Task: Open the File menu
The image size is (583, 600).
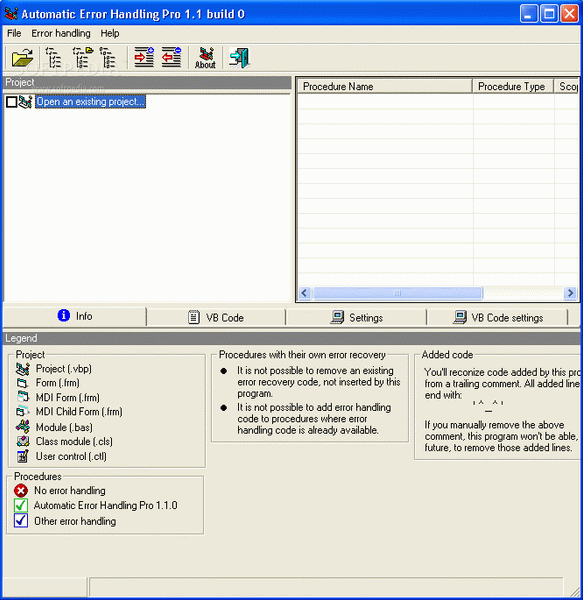Action: tap(14, 34)
